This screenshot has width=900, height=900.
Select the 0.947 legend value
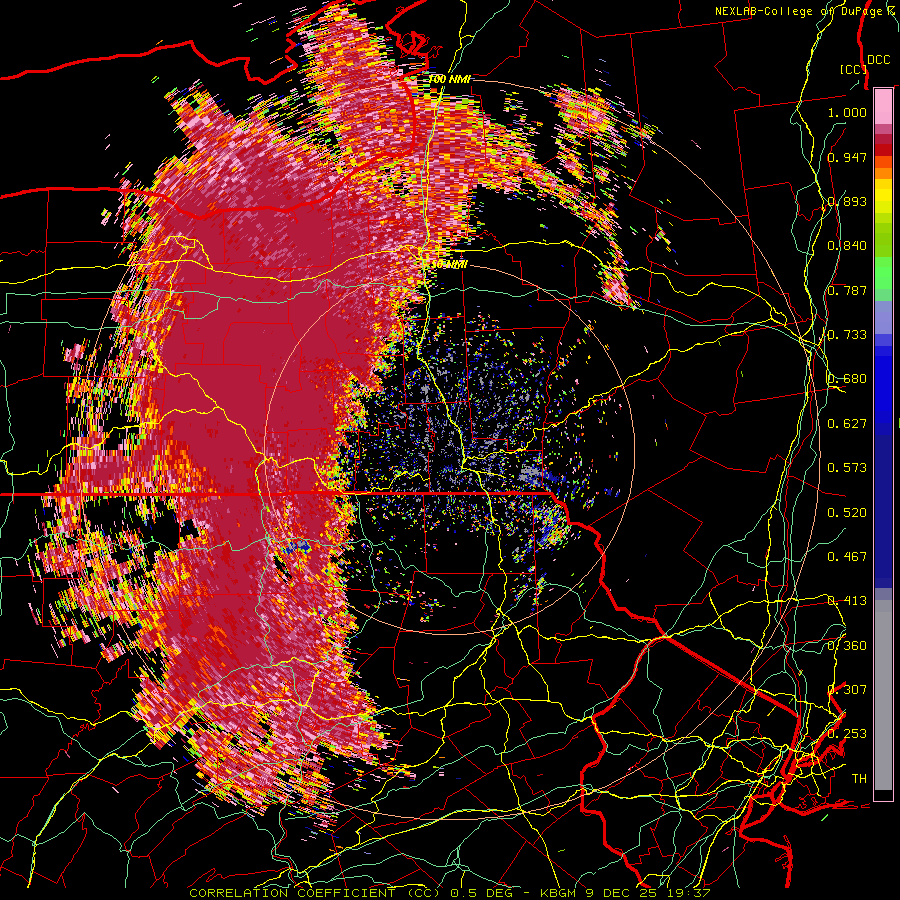(847, 157)
